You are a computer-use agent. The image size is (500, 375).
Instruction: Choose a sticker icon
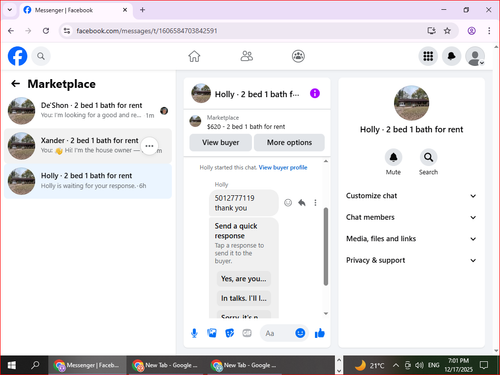[229, 333]
